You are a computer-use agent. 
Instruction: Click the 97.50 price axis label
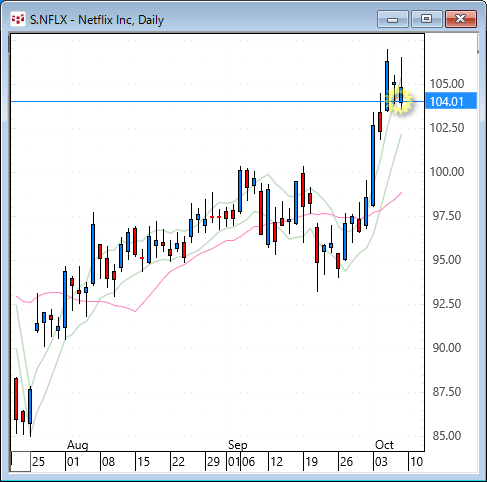click(x=447, y=216)
